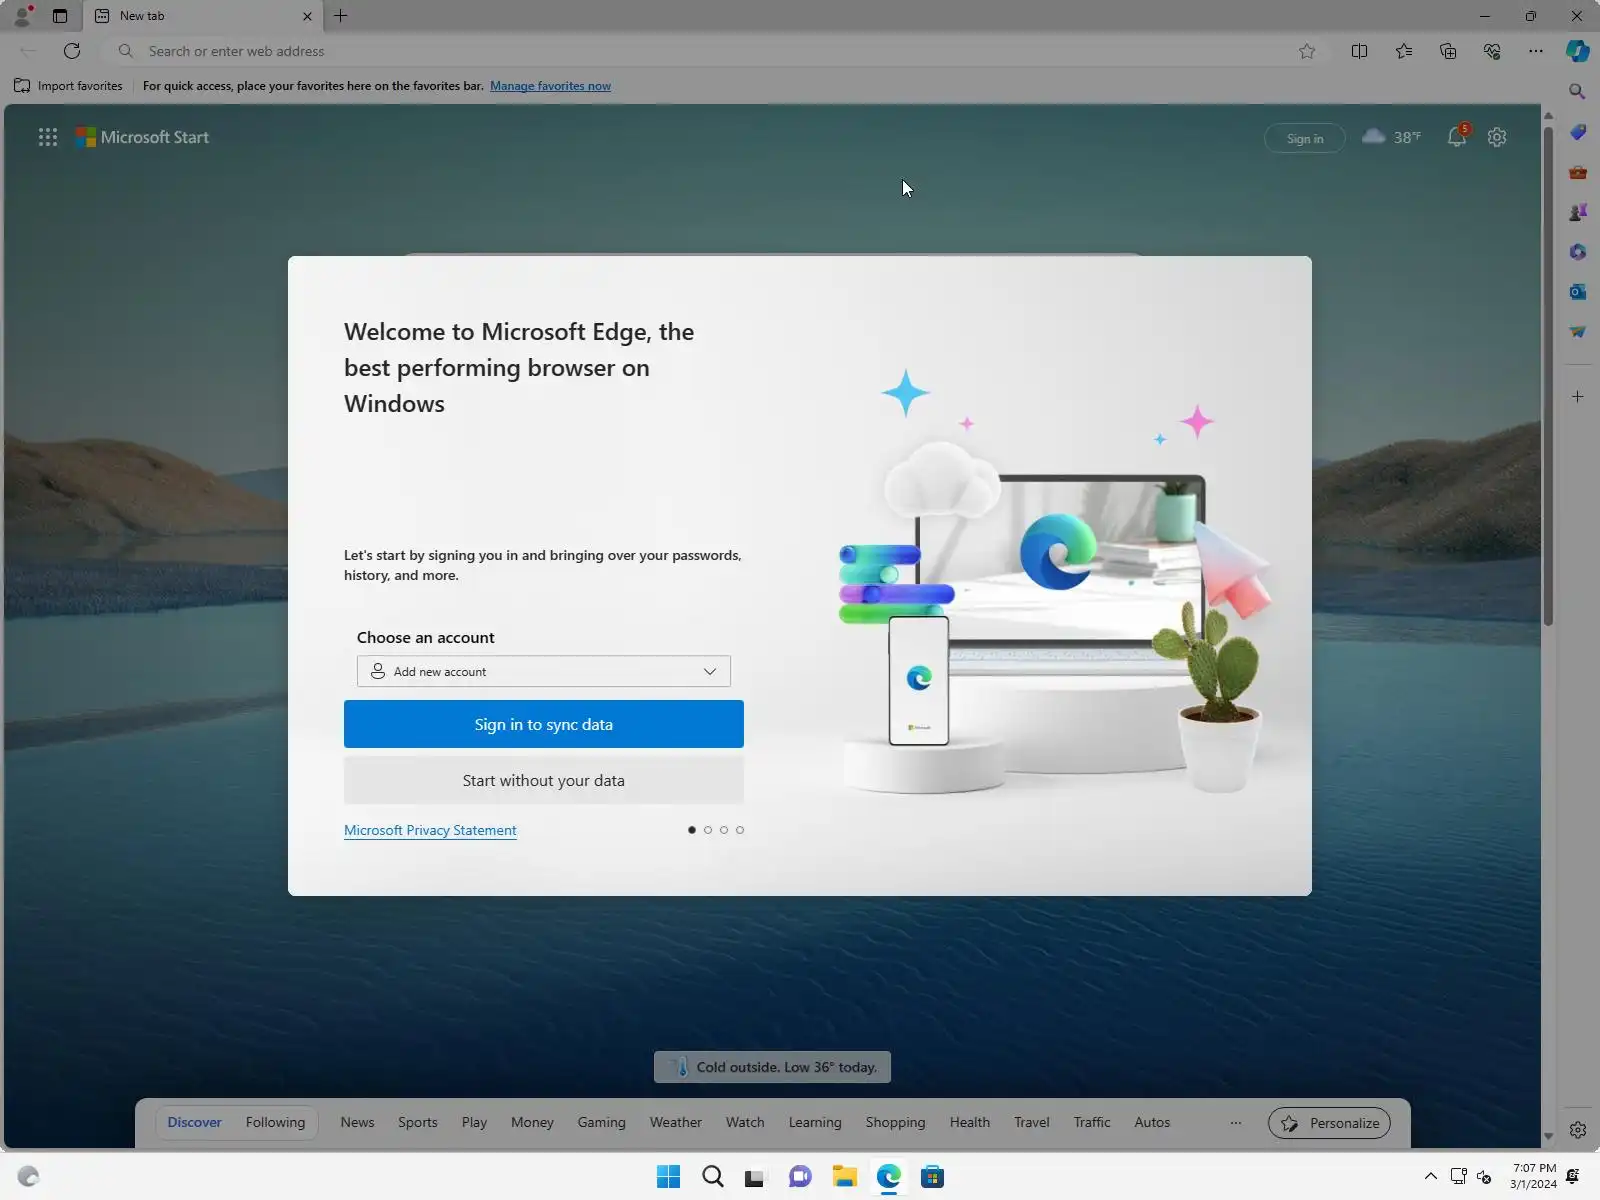Open Microsoft 365 sidebar icon
The image size is (1600, 1200).
point(1578,252)
